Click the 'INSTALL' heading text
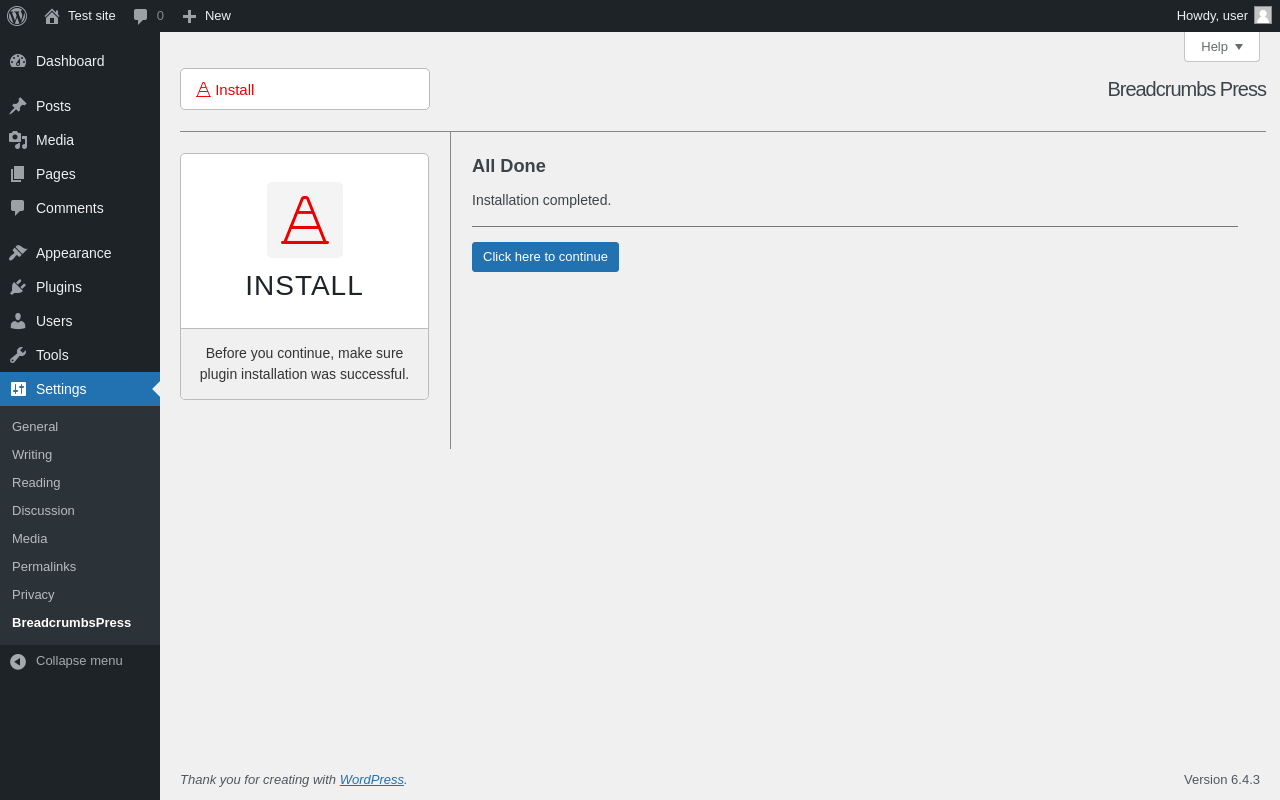 click(x=305, y=286)
